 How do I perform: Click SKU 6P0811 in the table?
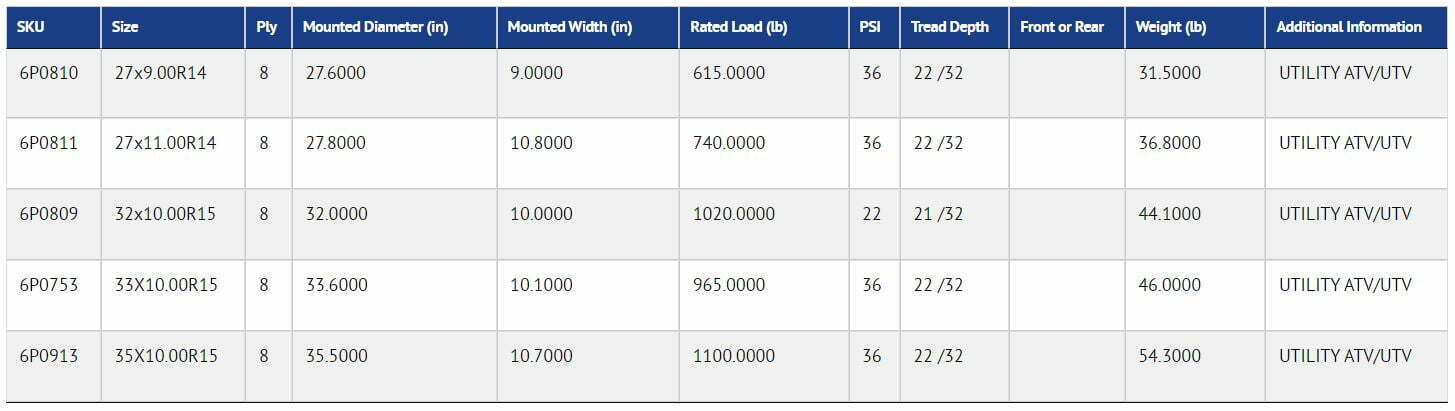48,143
